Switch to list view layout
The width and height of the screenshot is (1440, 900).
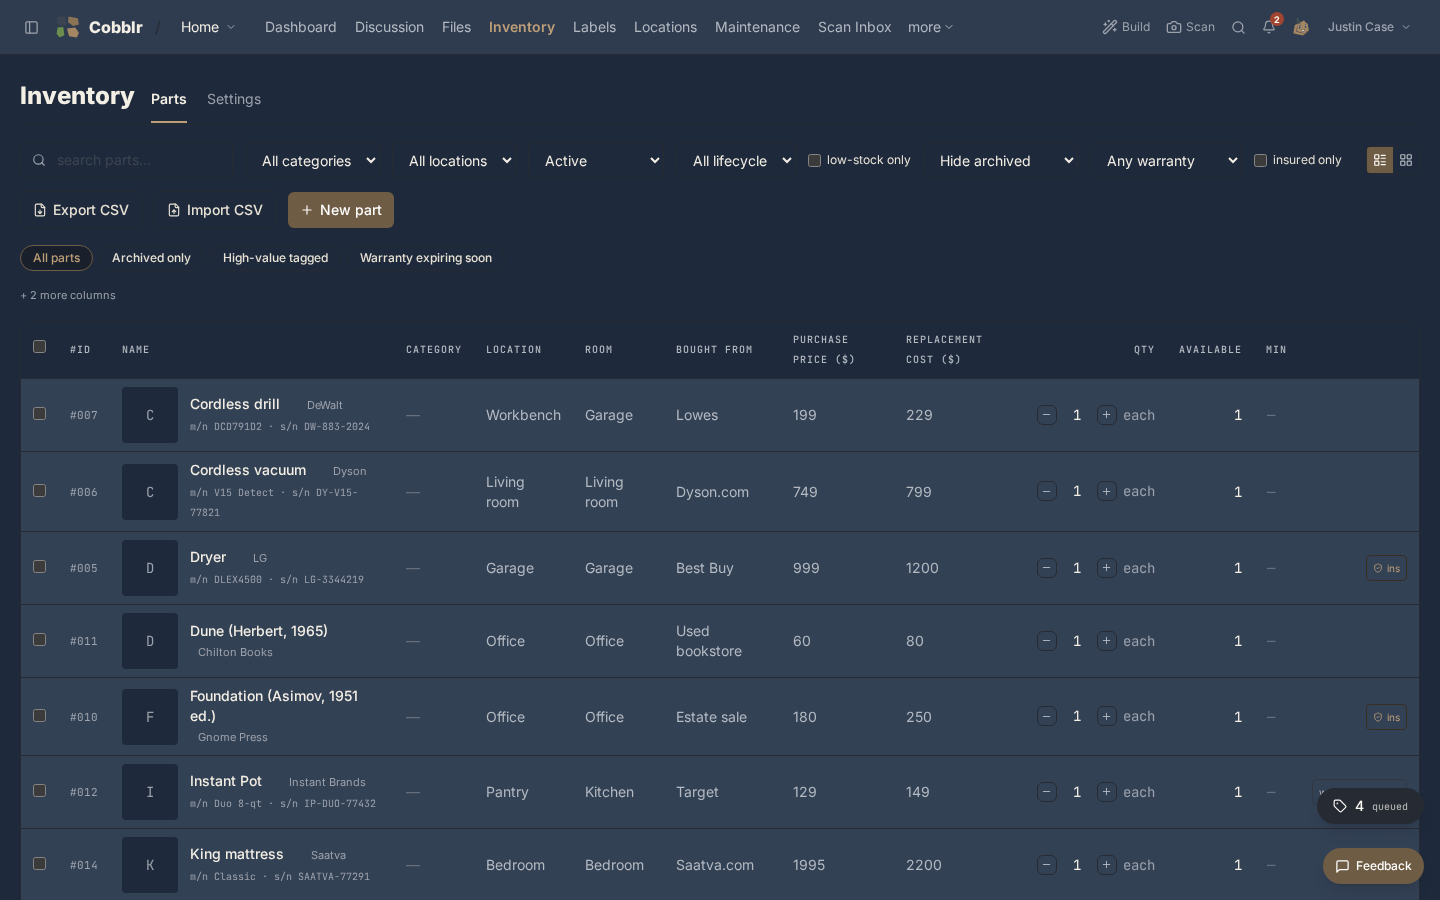pyautogui.click(x=1380, y=160)
